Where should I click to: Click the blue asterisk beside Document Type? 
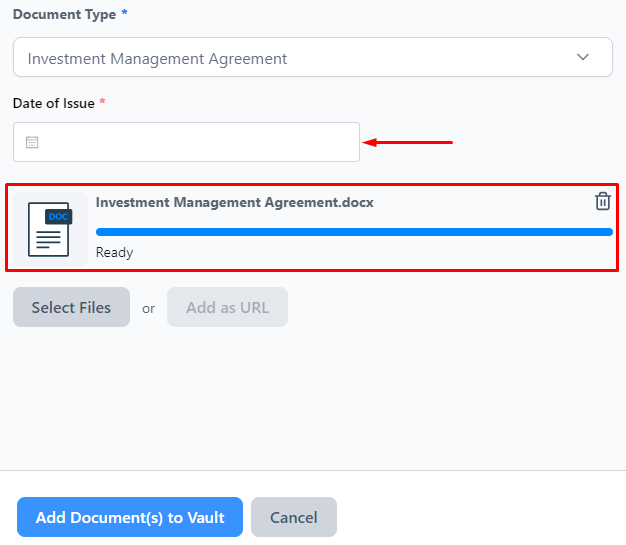[x=125, y=12]
